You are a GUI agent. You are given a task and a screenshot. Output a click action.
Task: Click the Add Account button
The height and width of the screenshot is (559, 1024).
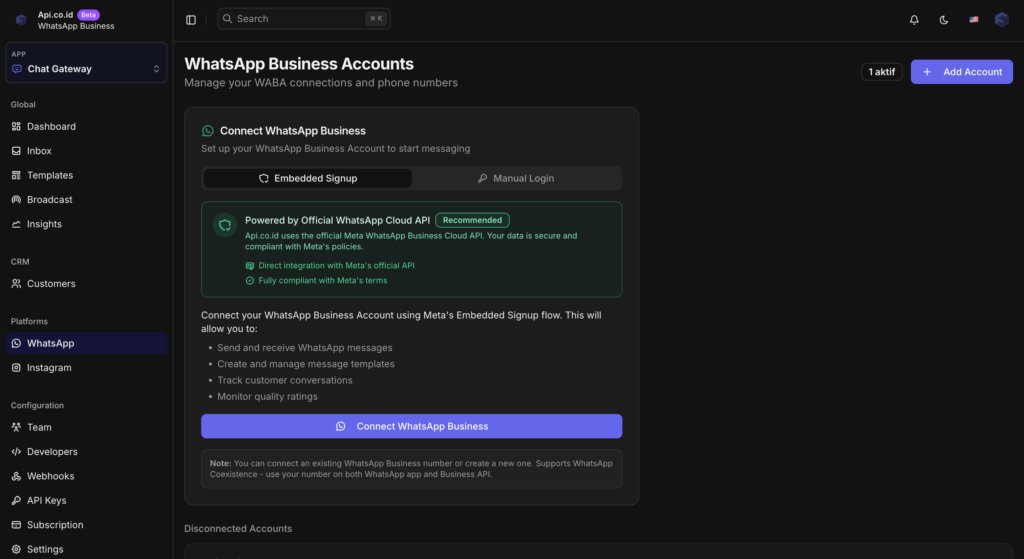tap(961, 72)
